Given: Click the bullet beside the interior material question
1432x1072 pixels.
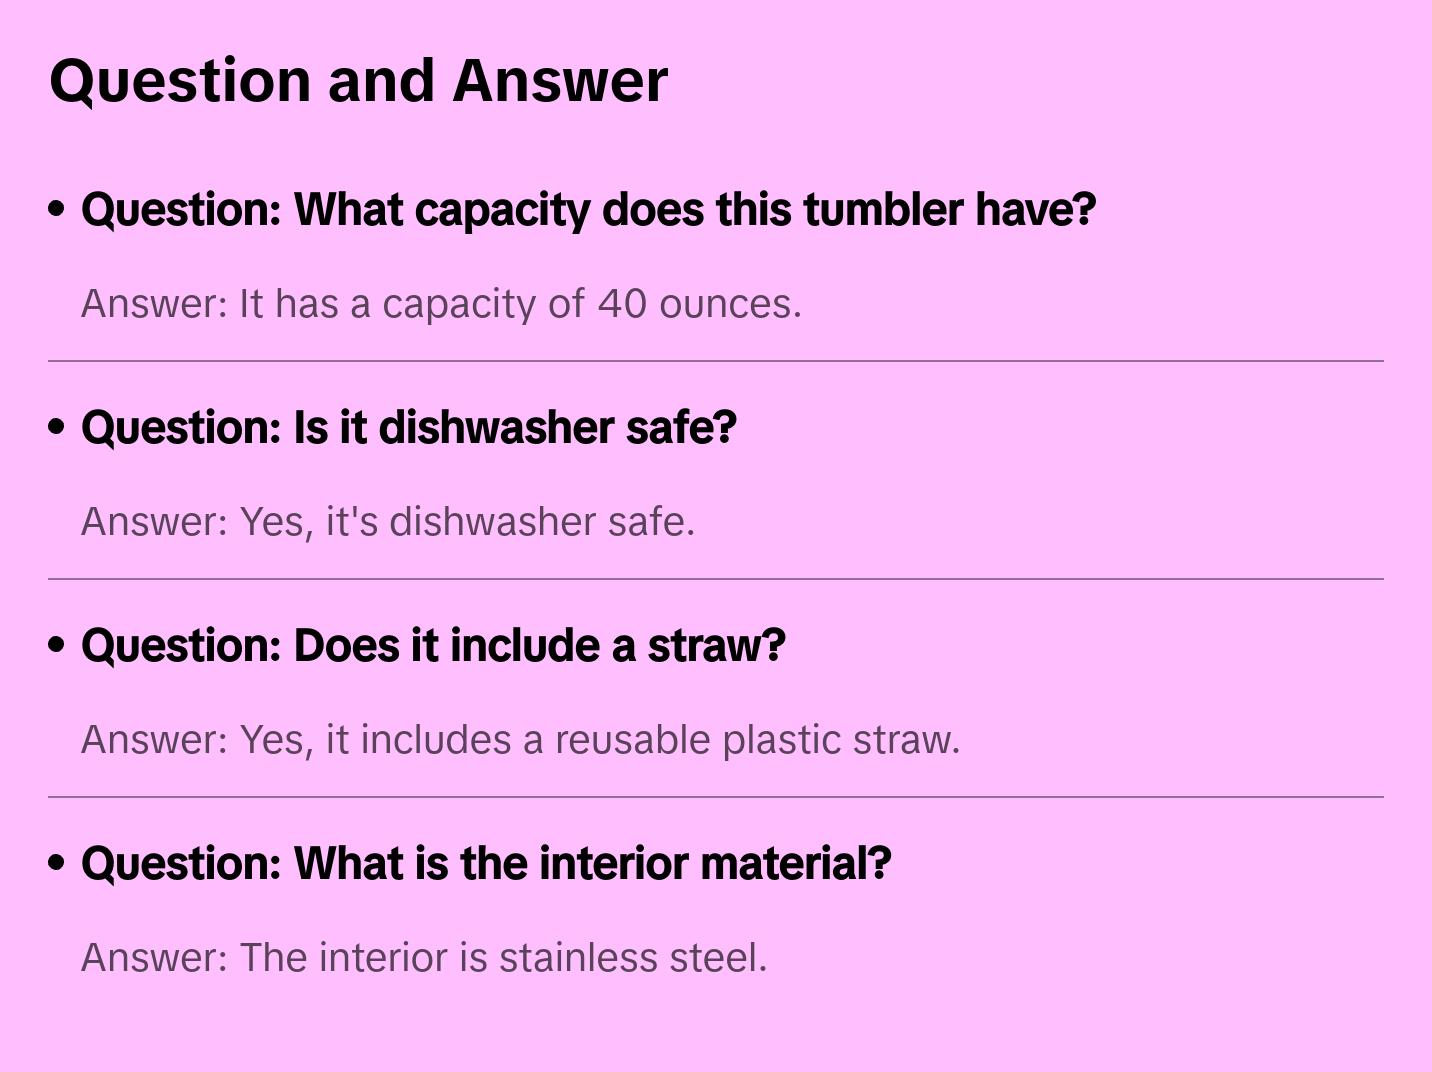Looking at the screenshot, I should coord(57,863).
